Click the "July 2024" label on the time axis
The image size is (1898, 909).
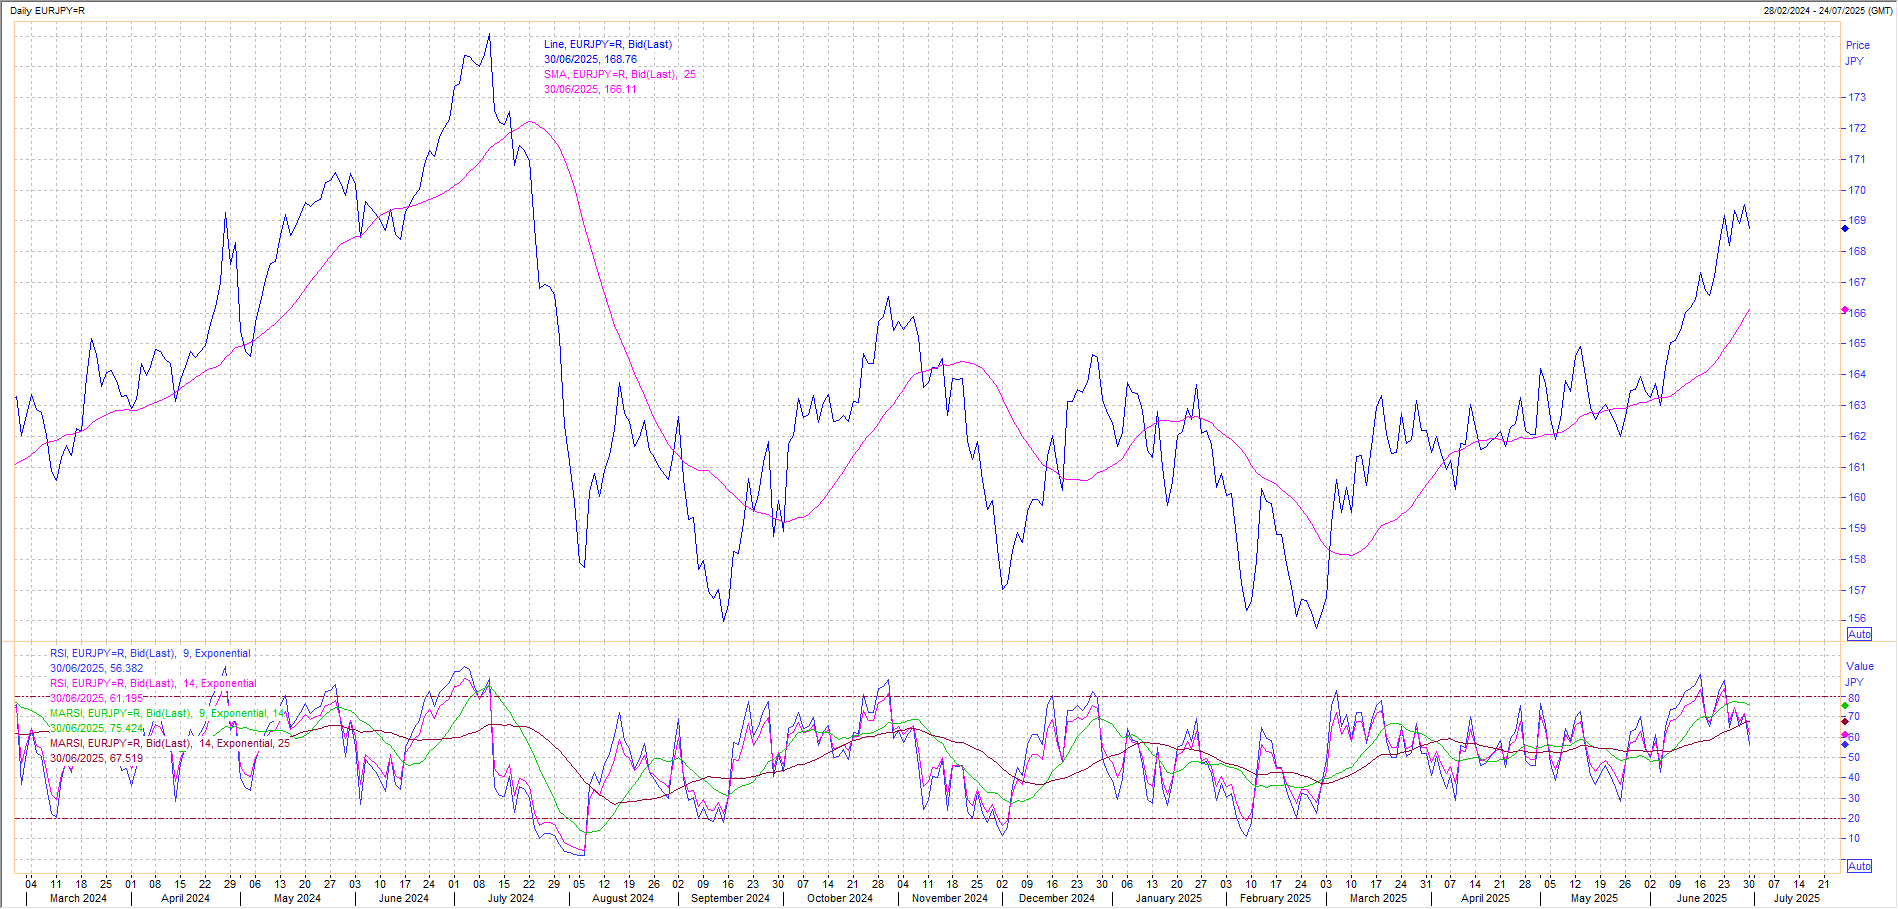[x=511, y=898]
